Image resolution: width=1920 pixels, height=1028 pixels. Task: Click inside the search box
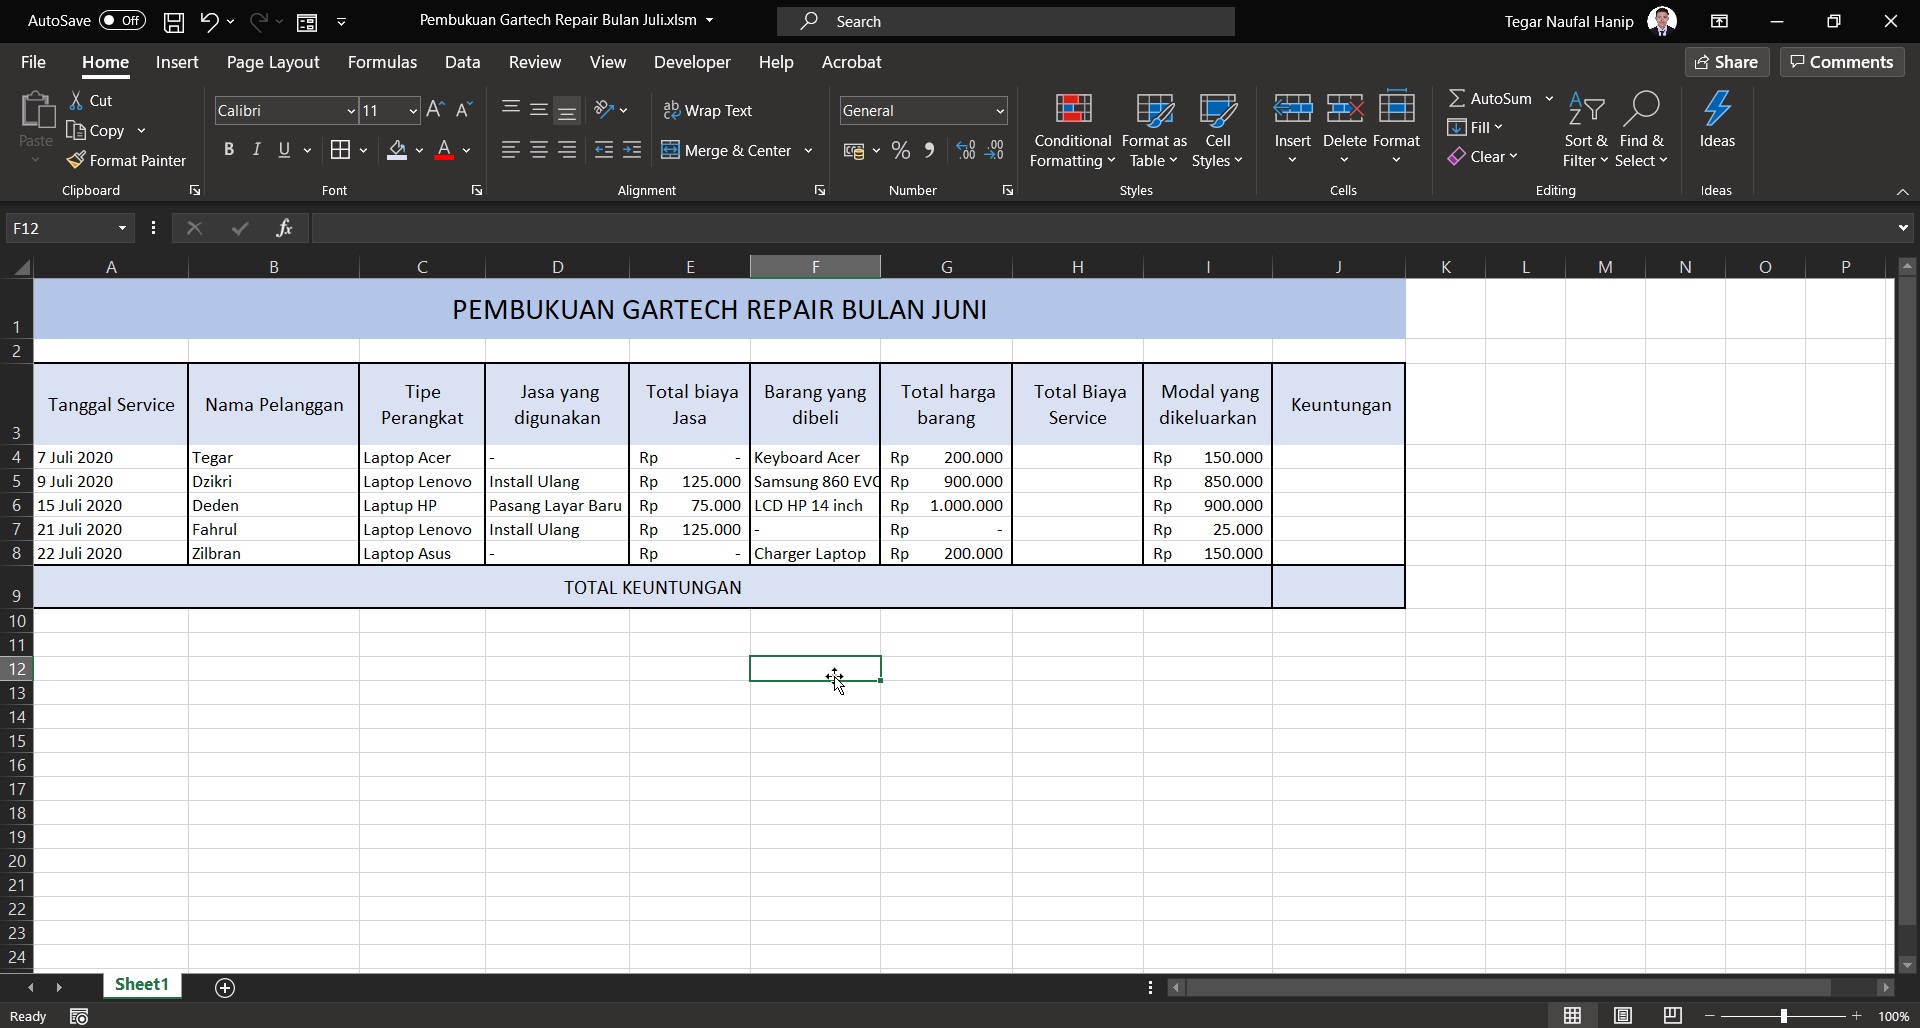[x=1005, y=20]
